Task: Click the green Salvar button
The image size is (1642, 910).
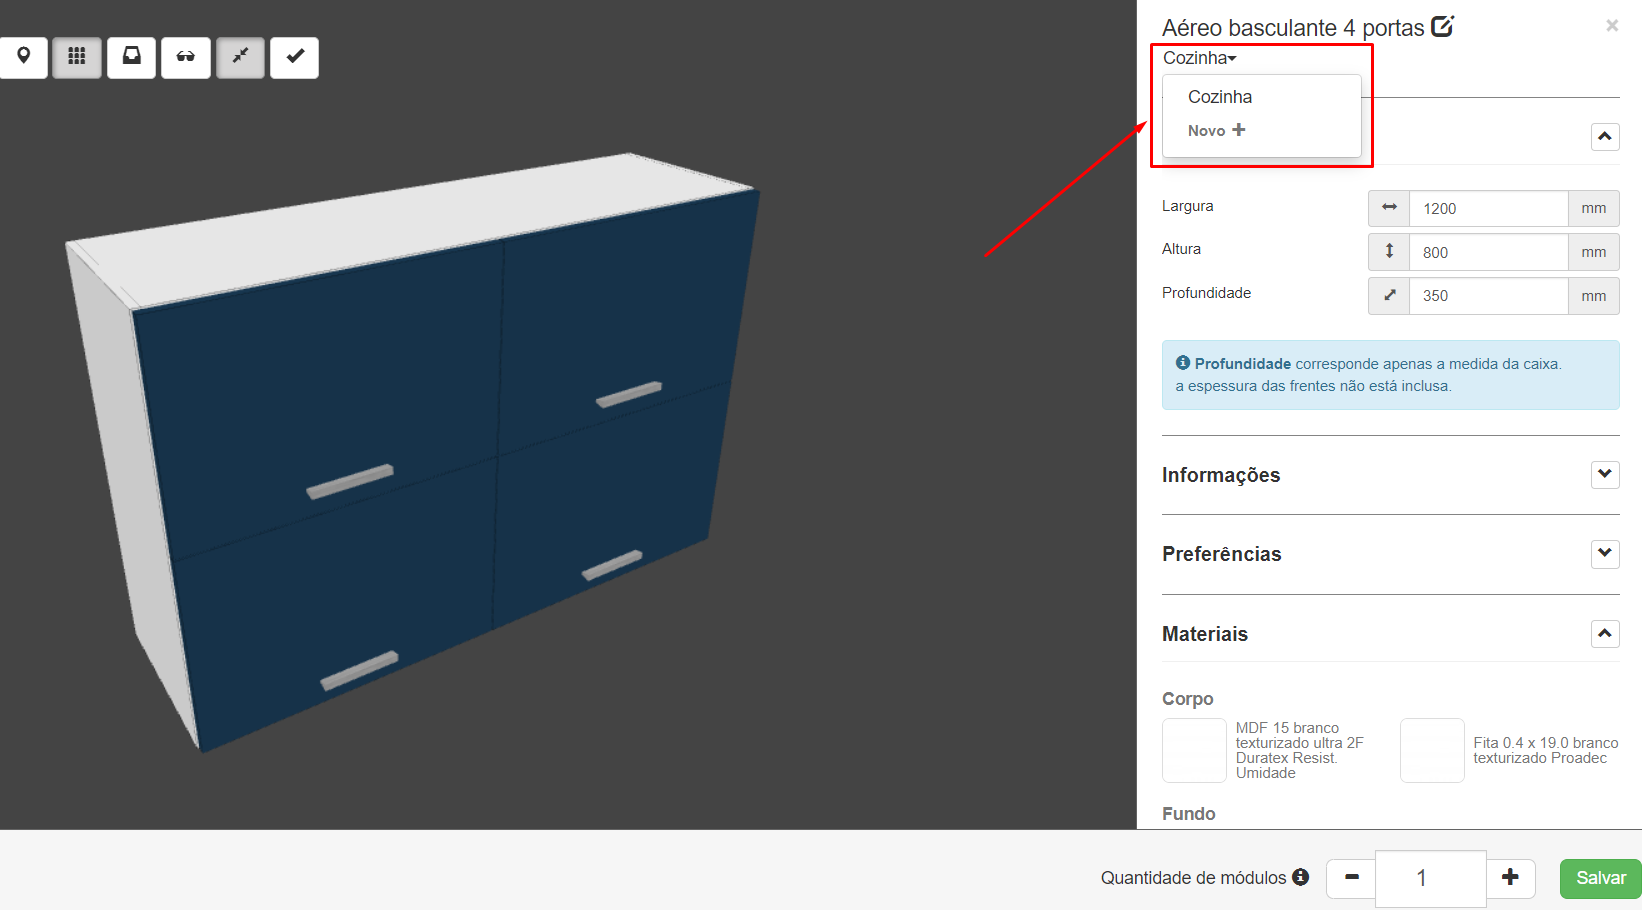Action: click(1601, 878)
